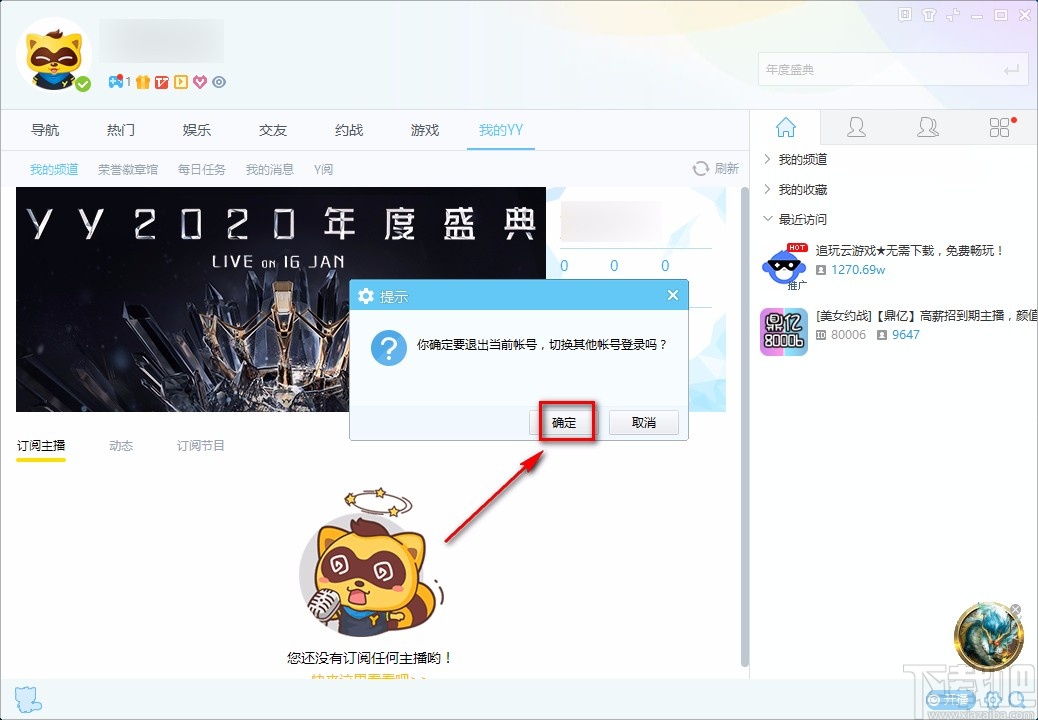The image size is (1038, 720).
Task: Open the two-person groups tab
Action: click(x=927, y=127)
